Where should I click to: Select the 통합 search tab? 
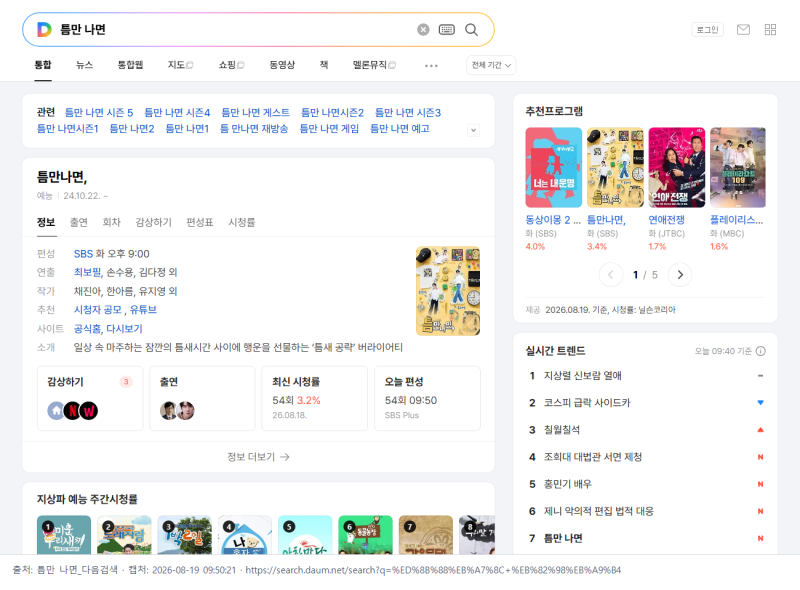pos(43,65)
